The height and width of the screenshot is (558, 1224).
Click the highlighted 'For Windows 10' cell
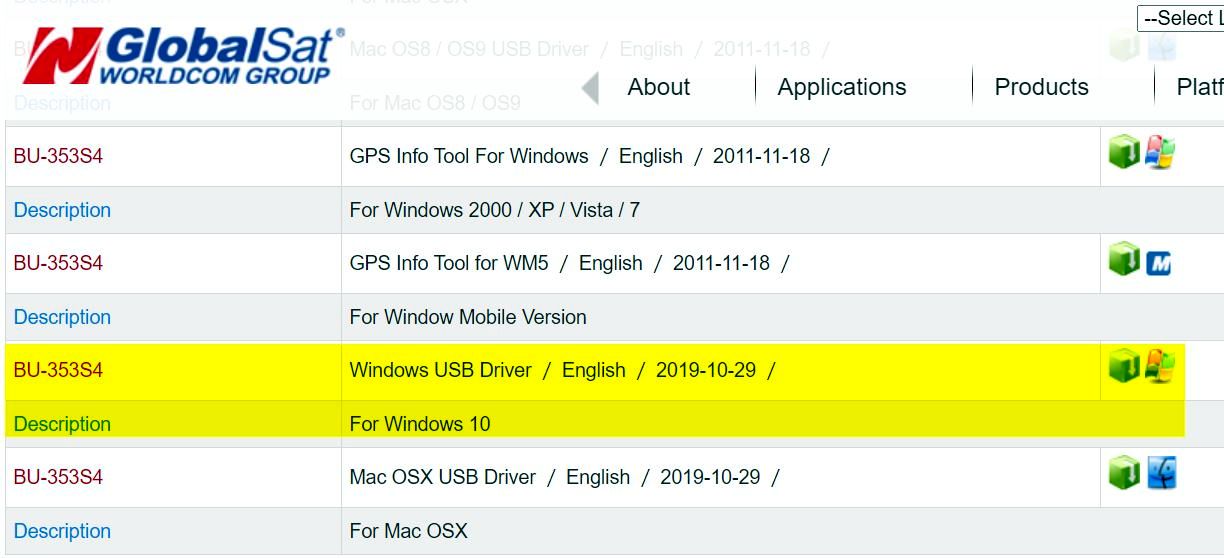pyautogui.click(x=782, y=424)
